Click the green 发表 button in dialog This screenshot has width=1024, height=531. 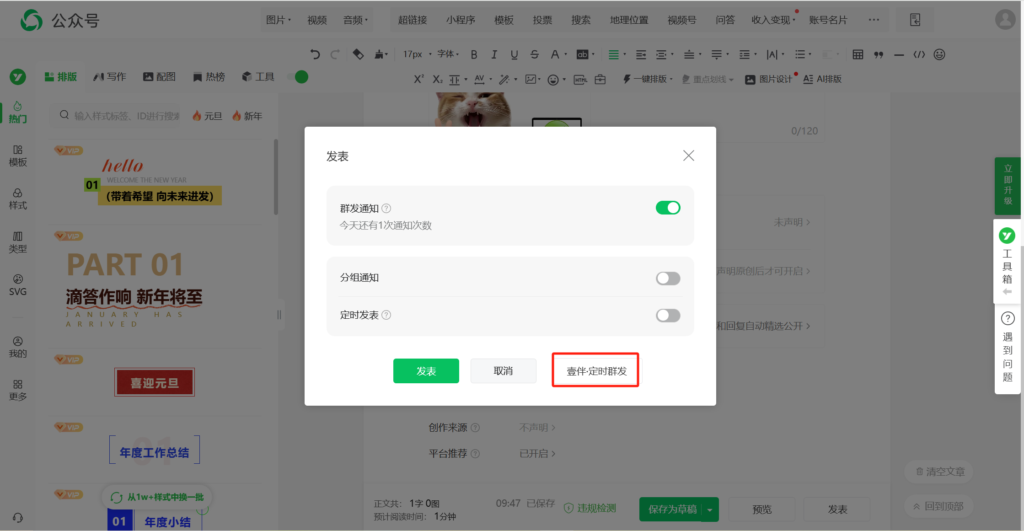coord(426,371)
